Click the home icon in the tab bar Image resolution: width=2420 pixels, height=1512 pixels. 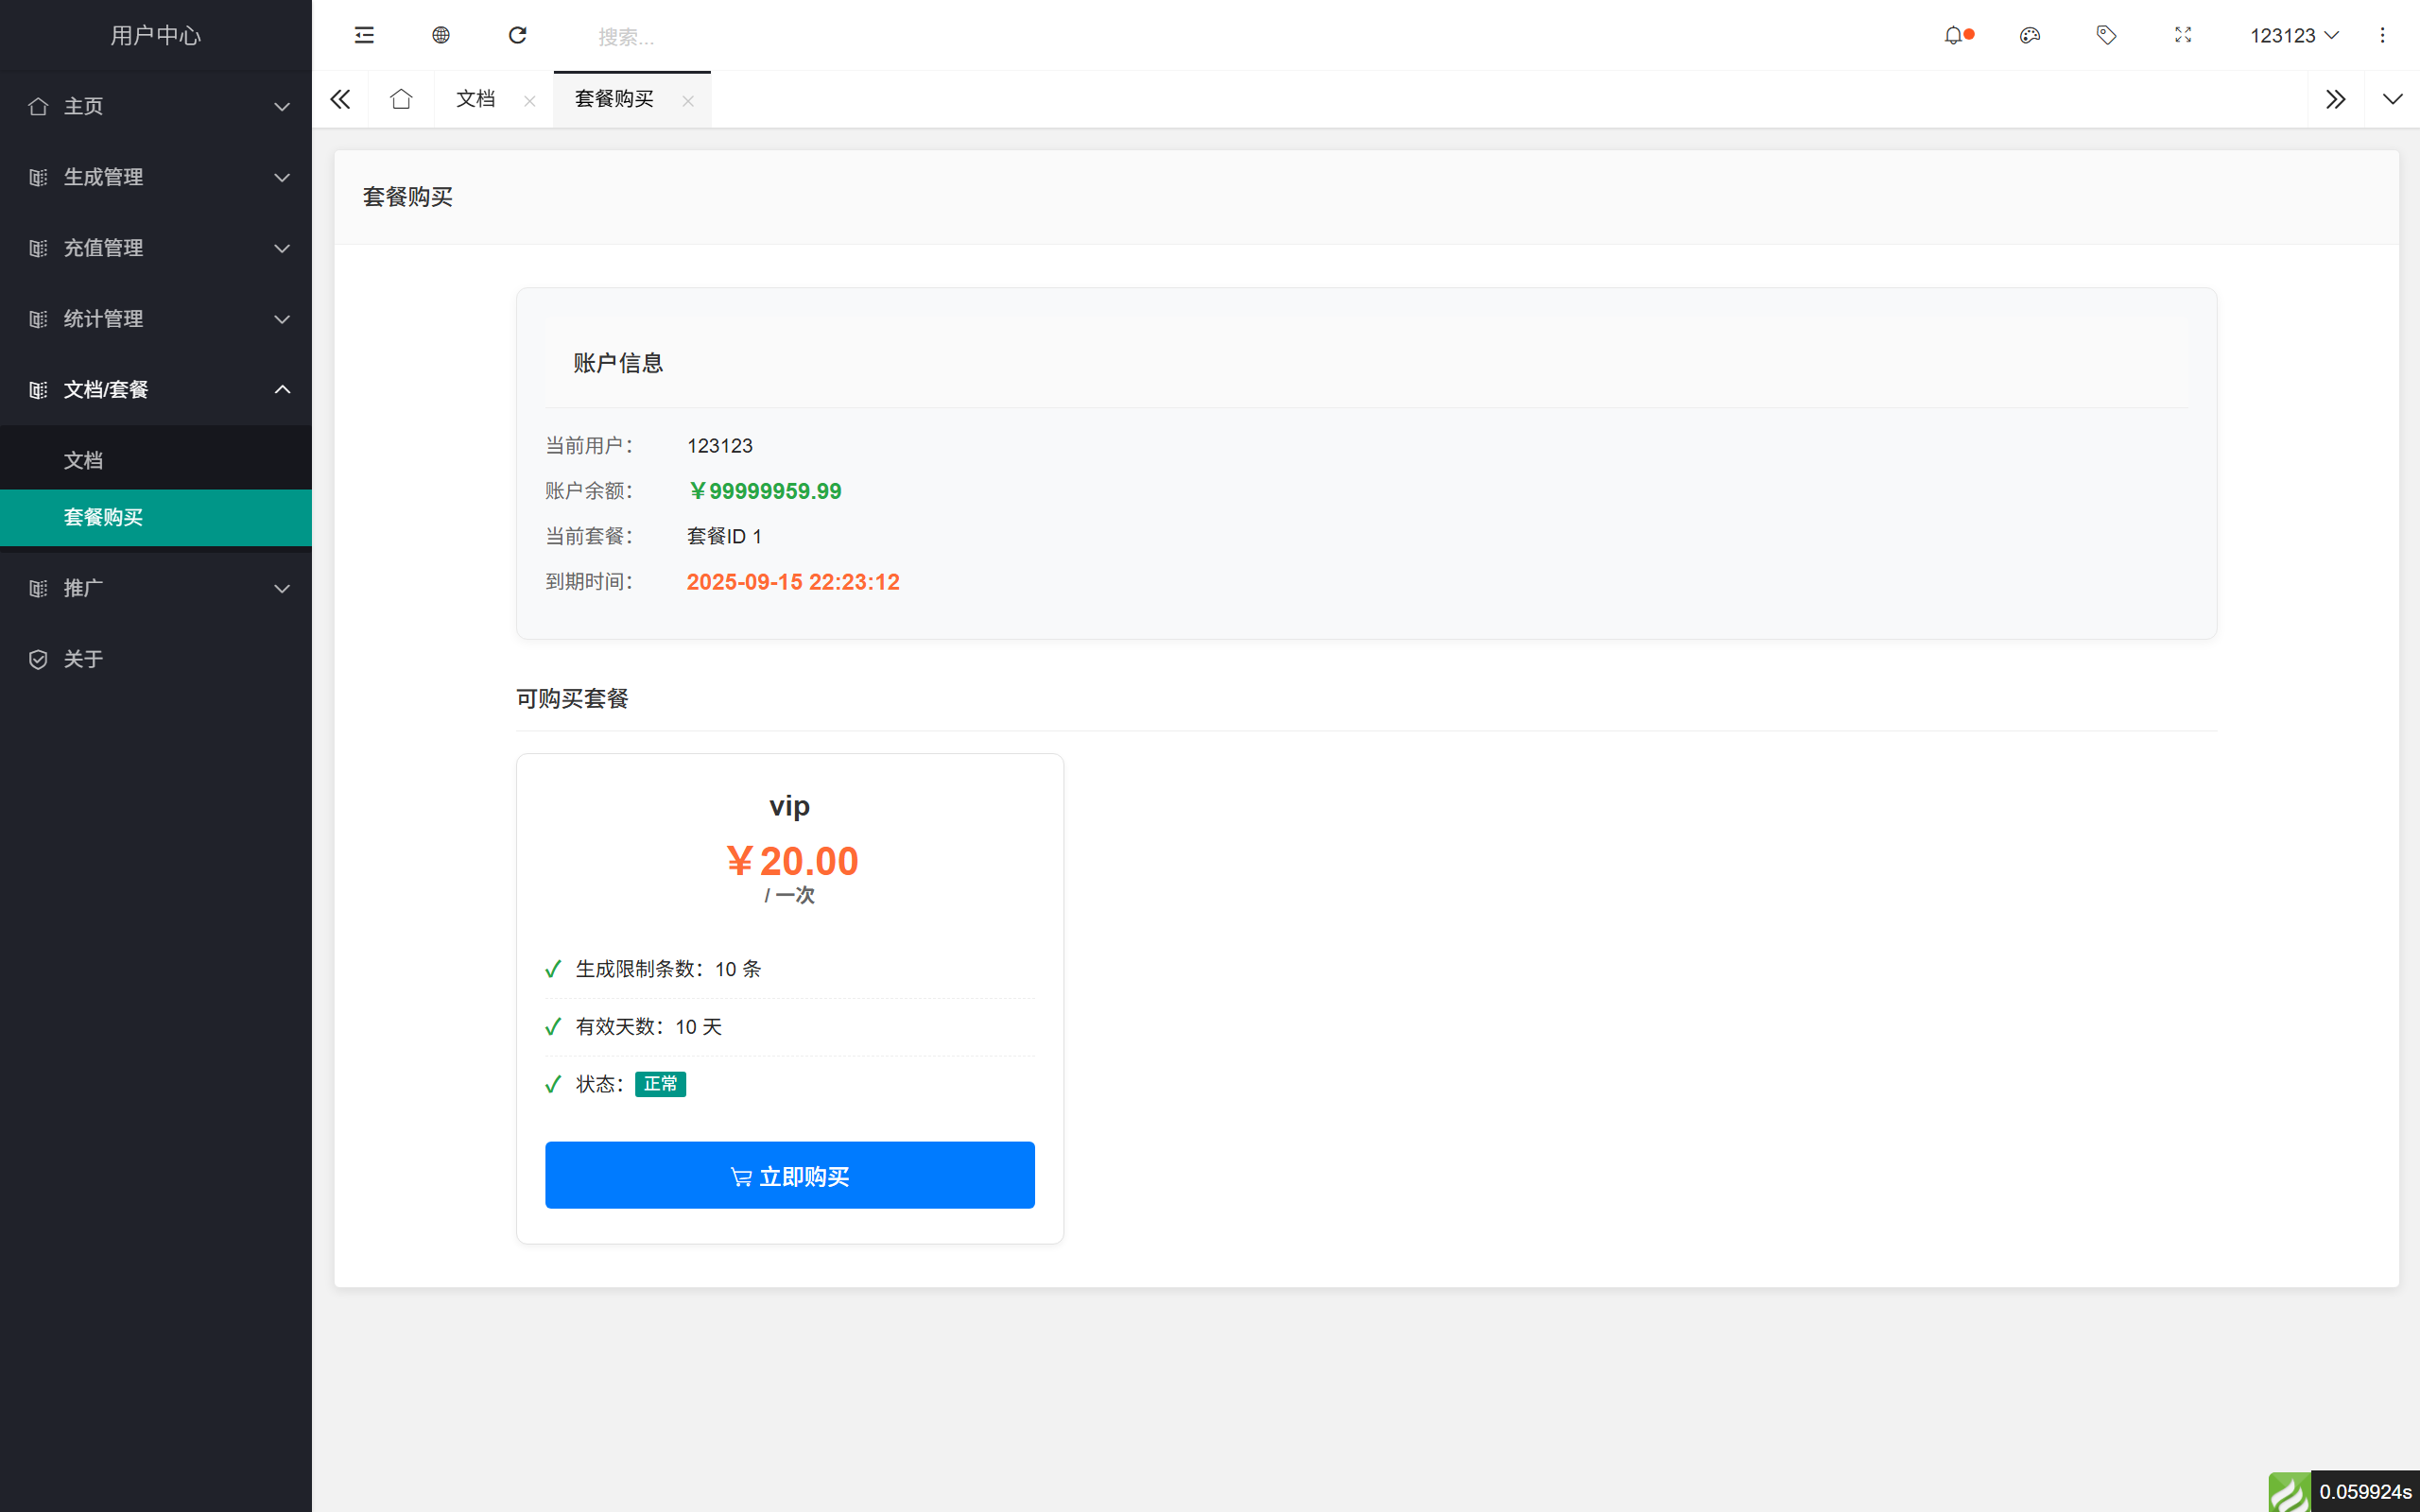[x=401, y=99]
